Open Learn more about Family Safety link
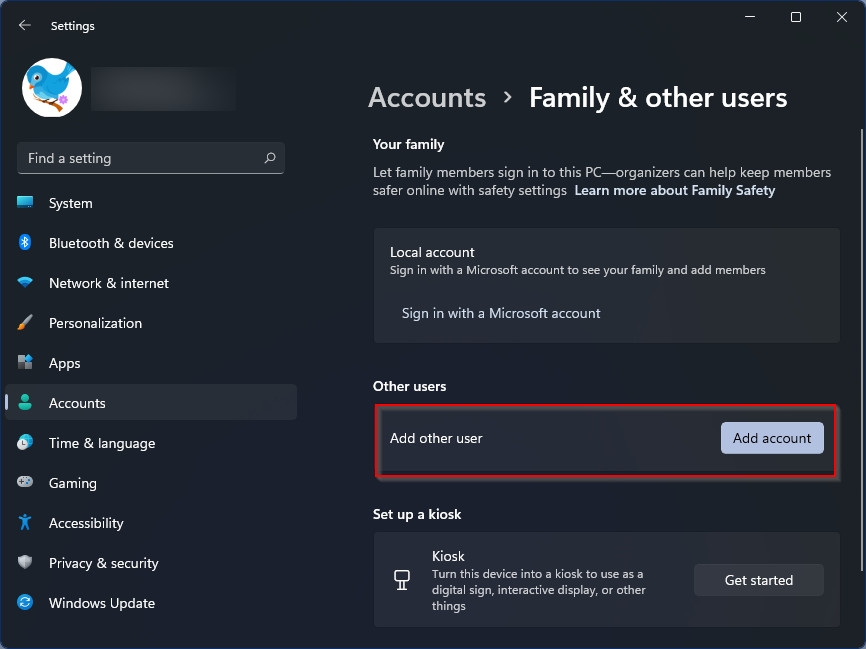866x649 pixels. click(x=675, y=191)
